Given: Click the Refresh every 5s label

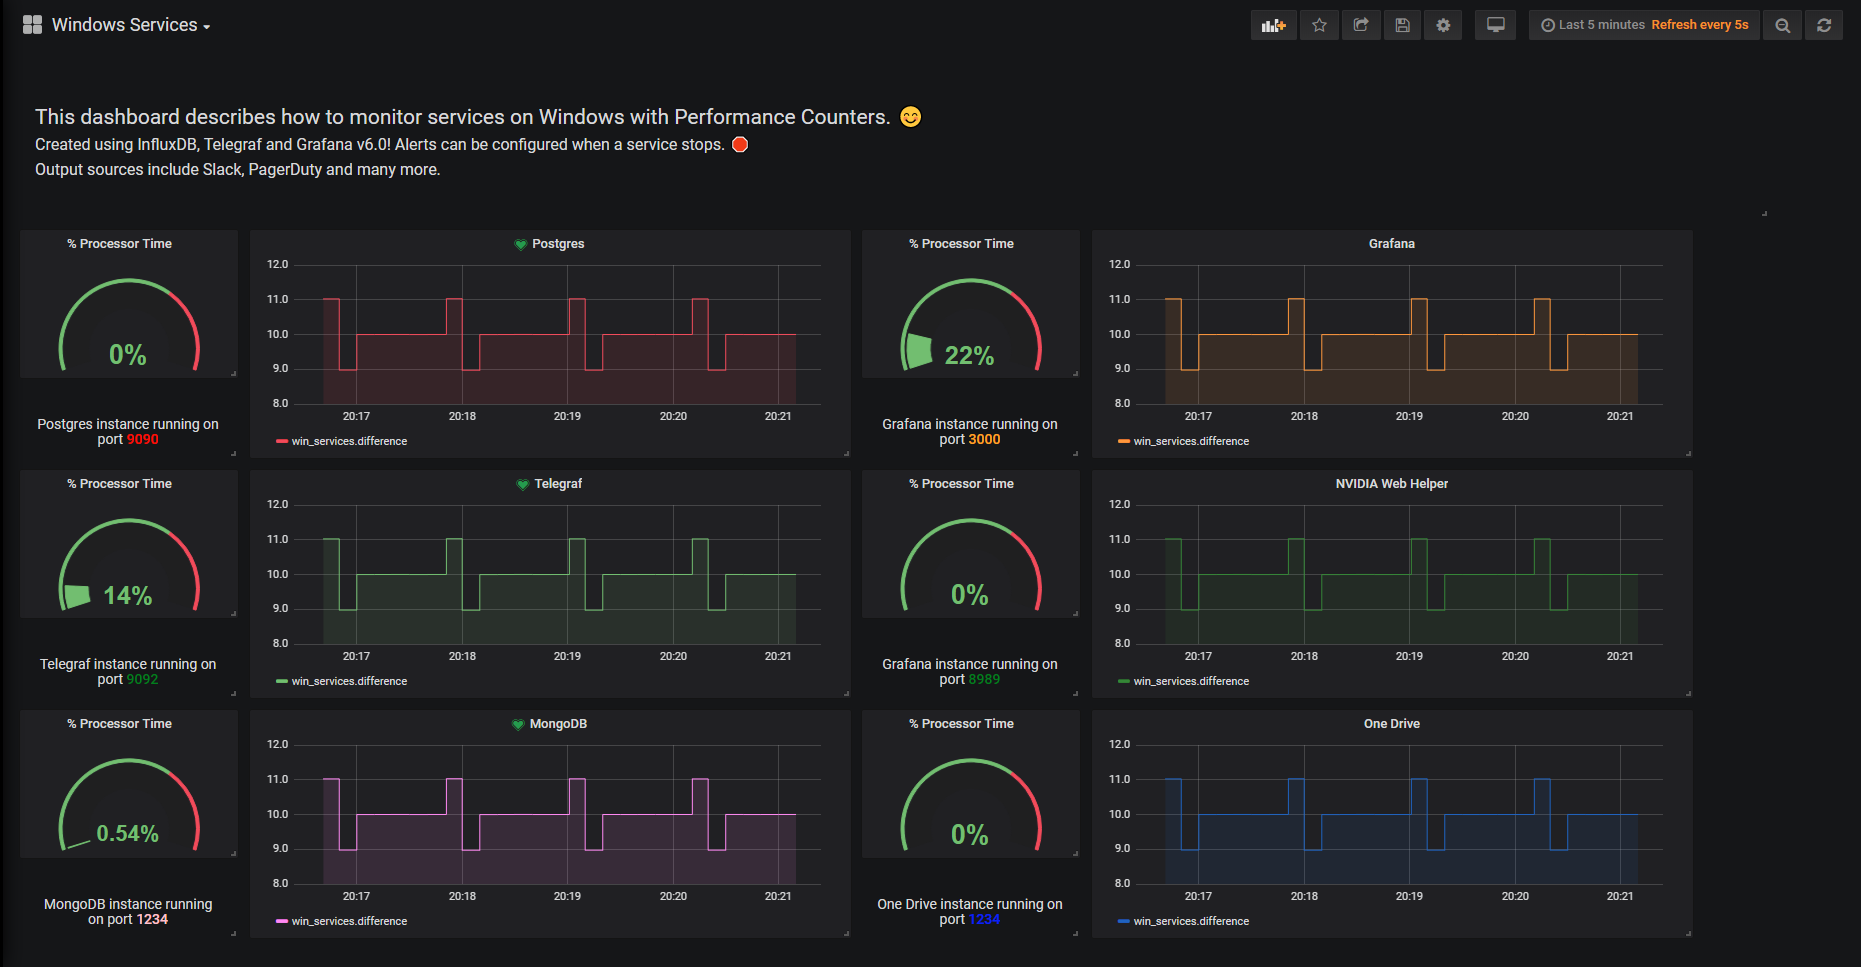Looking at the screenshot, I should click(x=1700, y=25).
